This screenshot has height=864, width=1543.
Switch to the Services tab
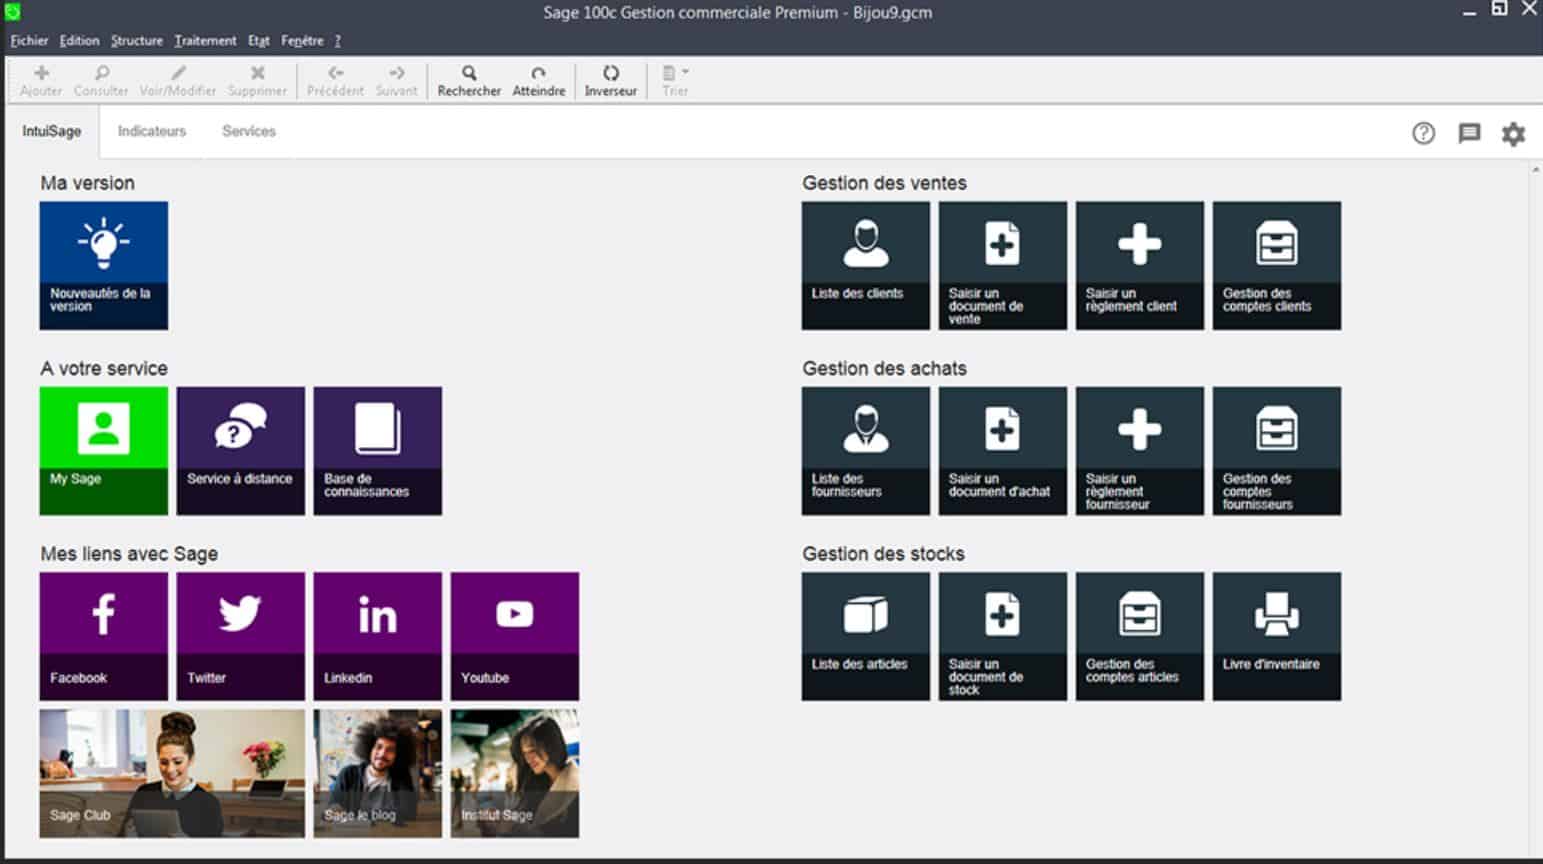pyautogui.click(x=247, y=131)
